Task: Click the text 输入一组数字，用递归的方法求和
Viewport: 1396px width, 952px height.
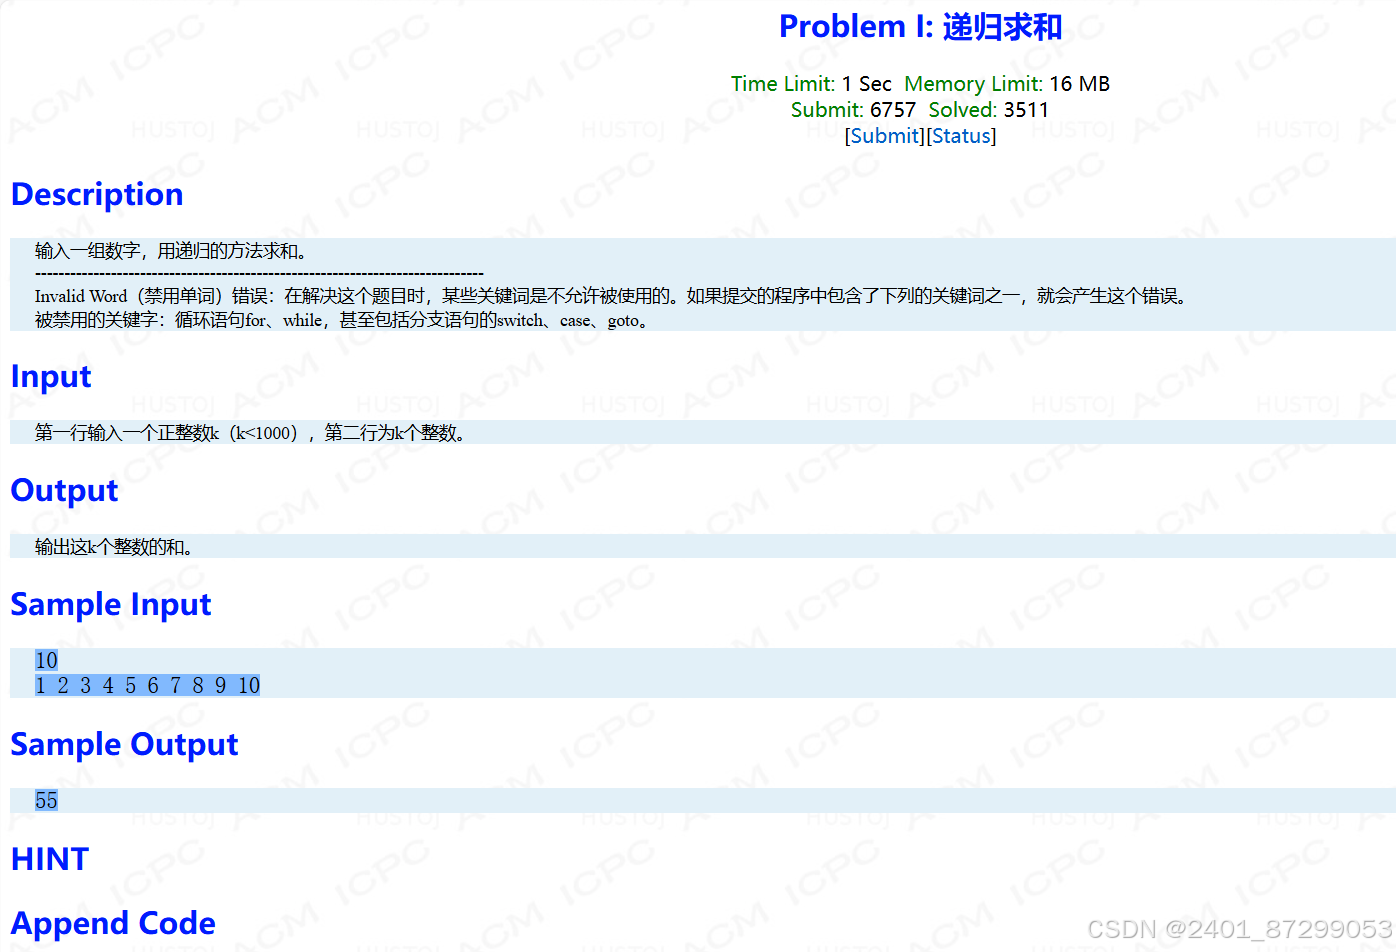Action: (x=171, y=251)
